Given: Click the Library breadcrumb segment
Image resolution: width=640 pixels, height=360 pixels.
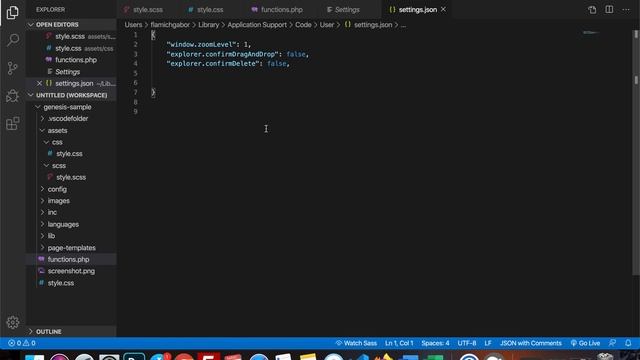Looking at the screenshot, I should [x=209, y=25].
